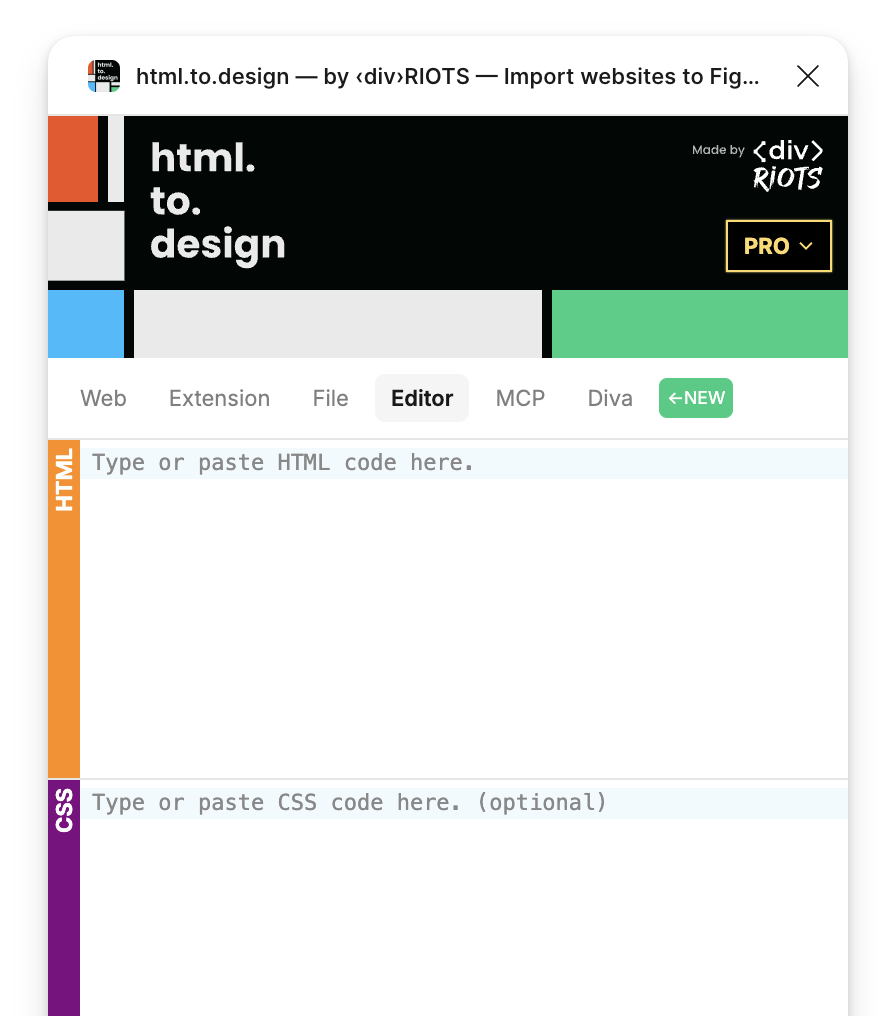Open the MCP tab
The height and width of the screenshot is (1016, 878).
pyautogui.click(x=520, y=398)
